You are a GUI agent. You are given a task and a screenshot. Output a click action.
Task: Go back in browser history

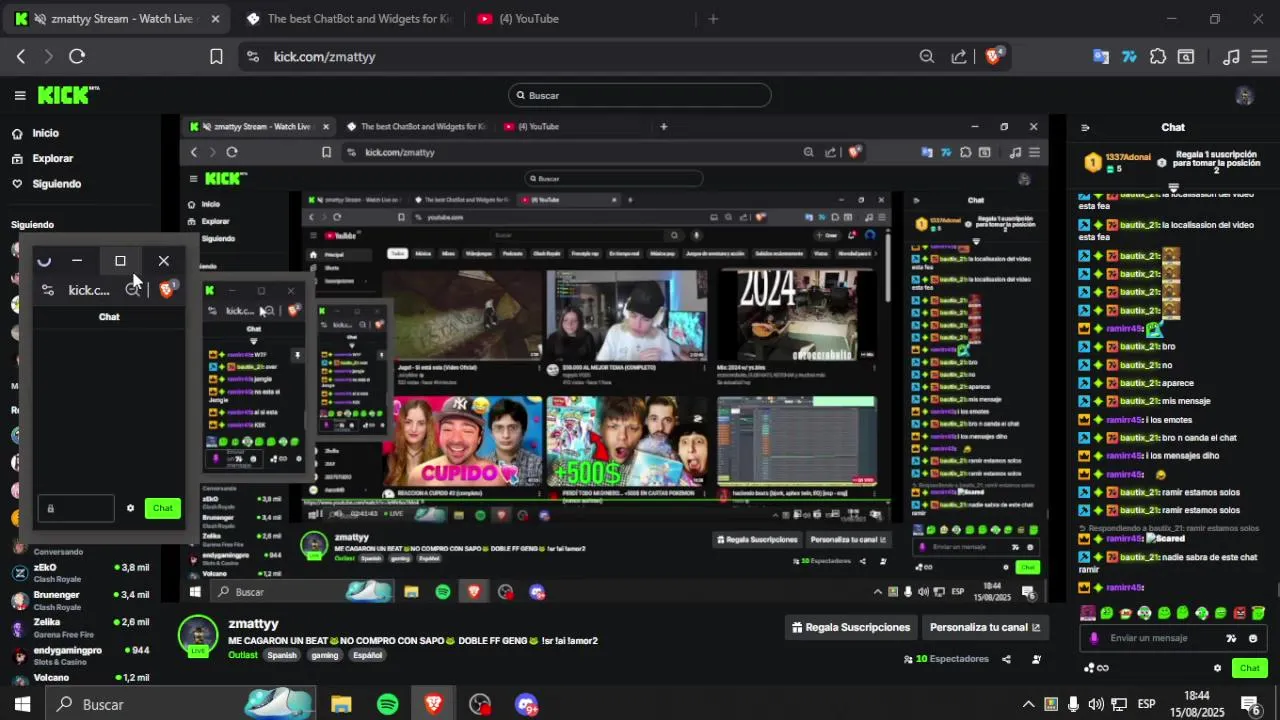(21, 57)
